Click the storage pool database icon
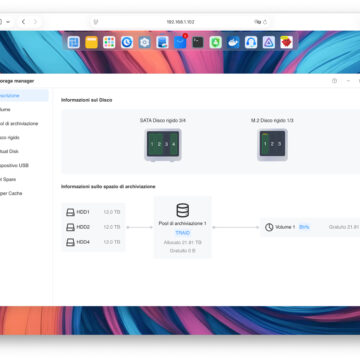This screenshot has height=360, width=360. pyautogui.click(x=182, y=210)
